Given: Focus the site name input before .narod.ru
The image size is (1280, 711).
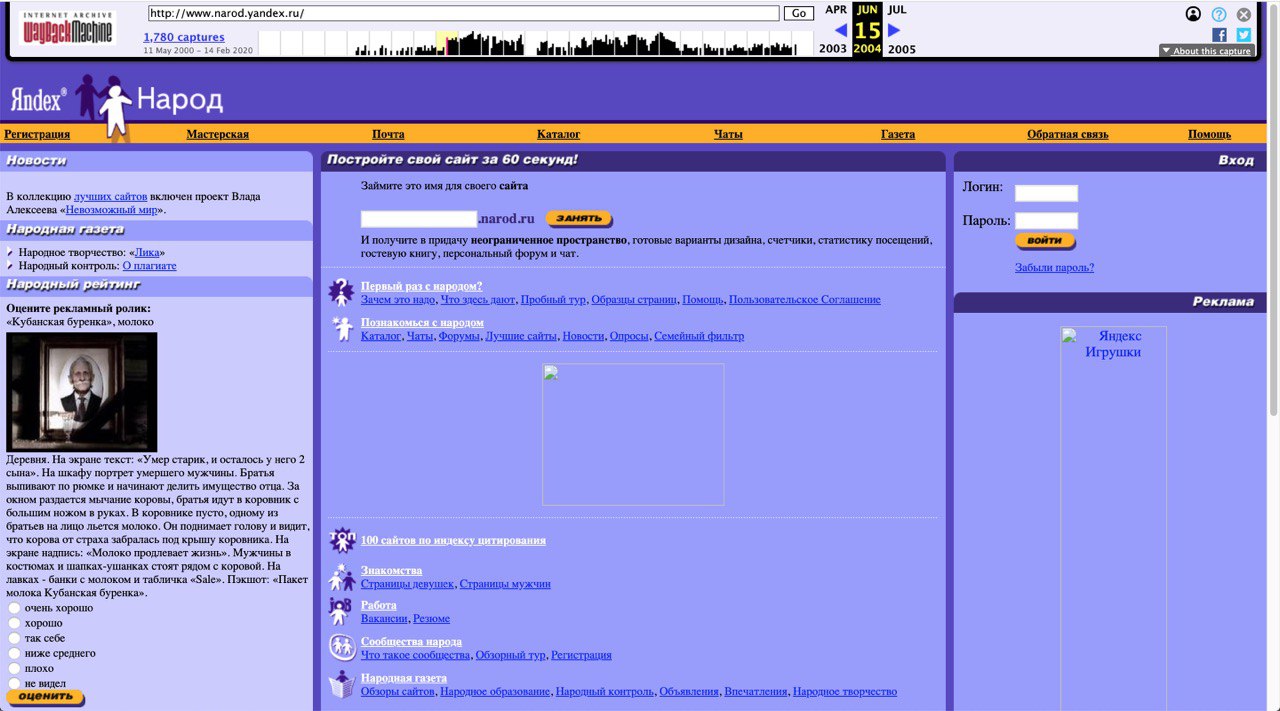Looking at the screenshot, I should (419, 218).
